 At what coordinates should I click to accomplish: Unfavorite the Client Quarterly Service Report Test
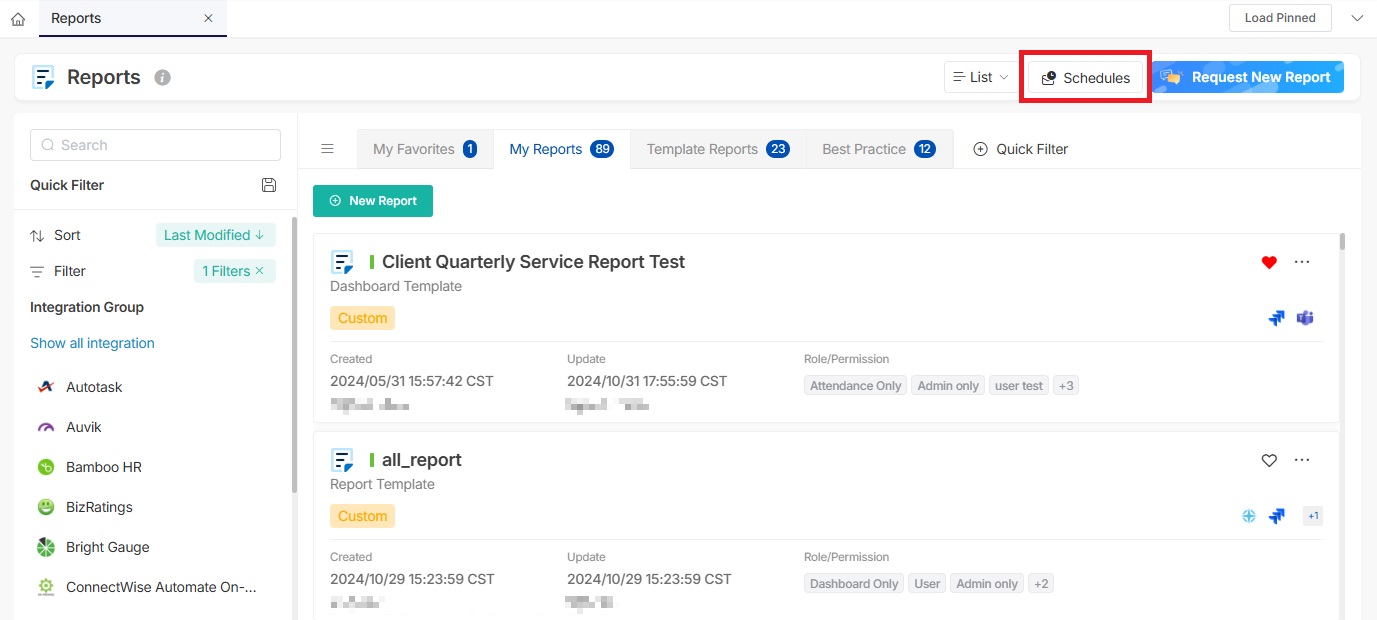click(x=1269, y=262)
